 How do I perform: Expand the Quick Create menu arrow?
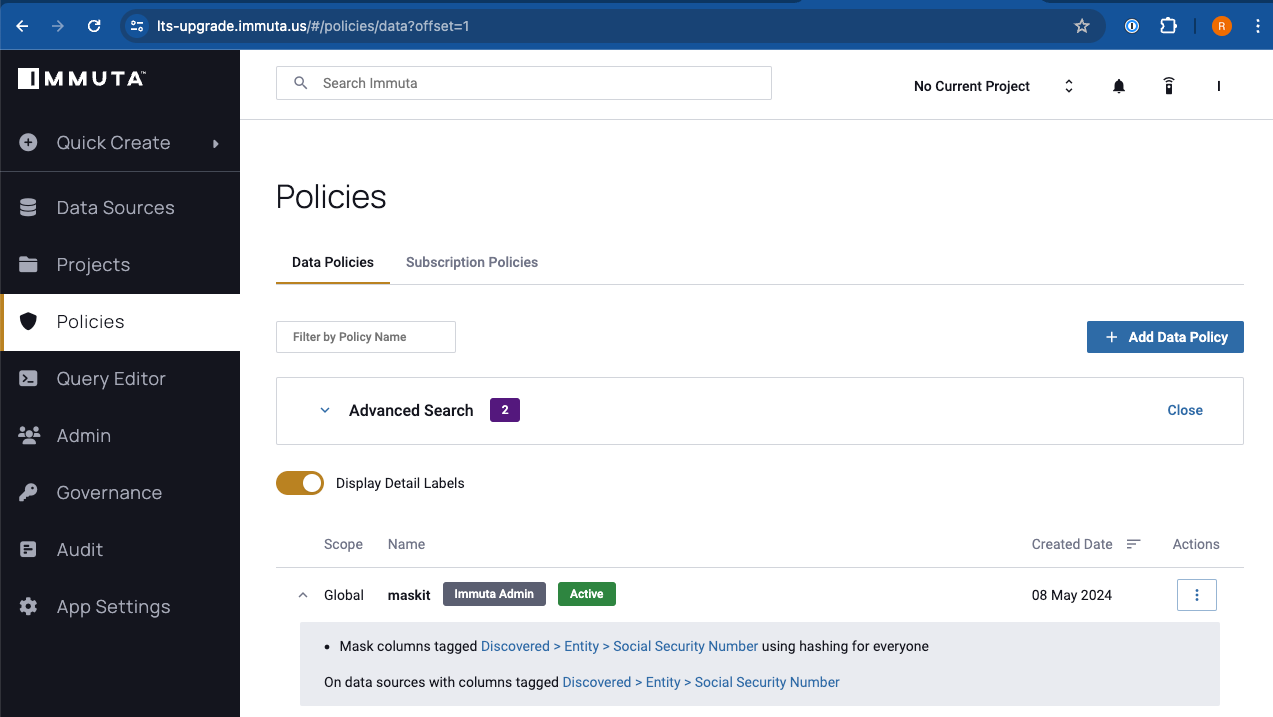pos(215,143)
